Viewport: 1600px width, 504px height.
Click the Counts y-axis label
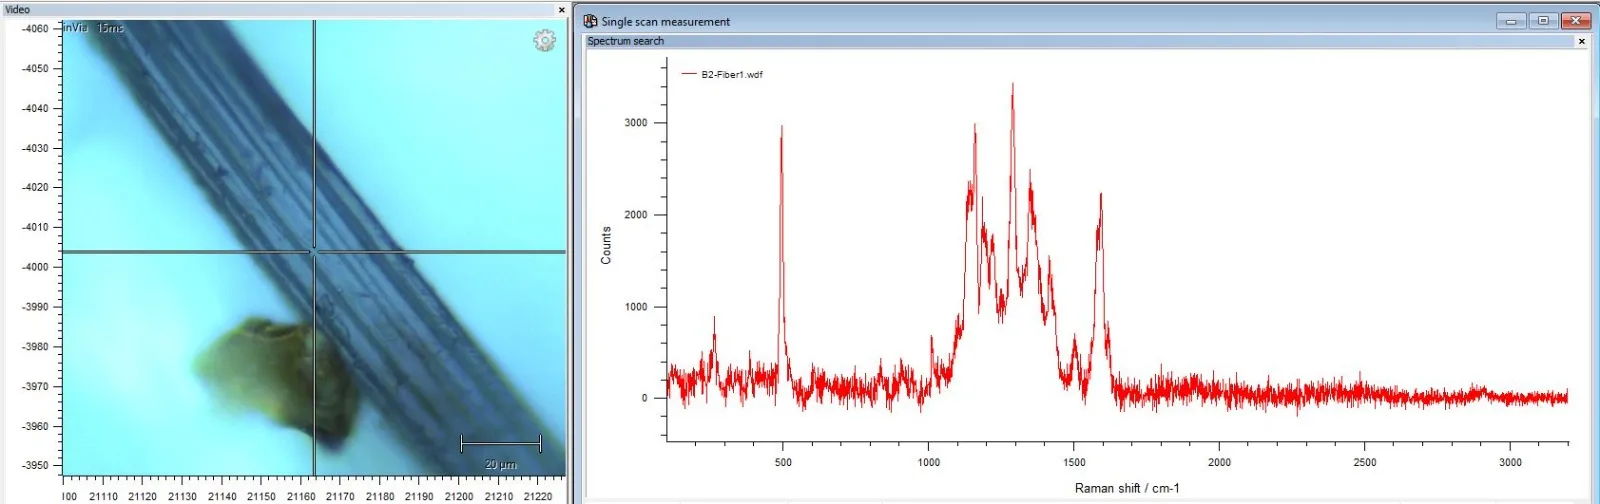pos(606,245)
